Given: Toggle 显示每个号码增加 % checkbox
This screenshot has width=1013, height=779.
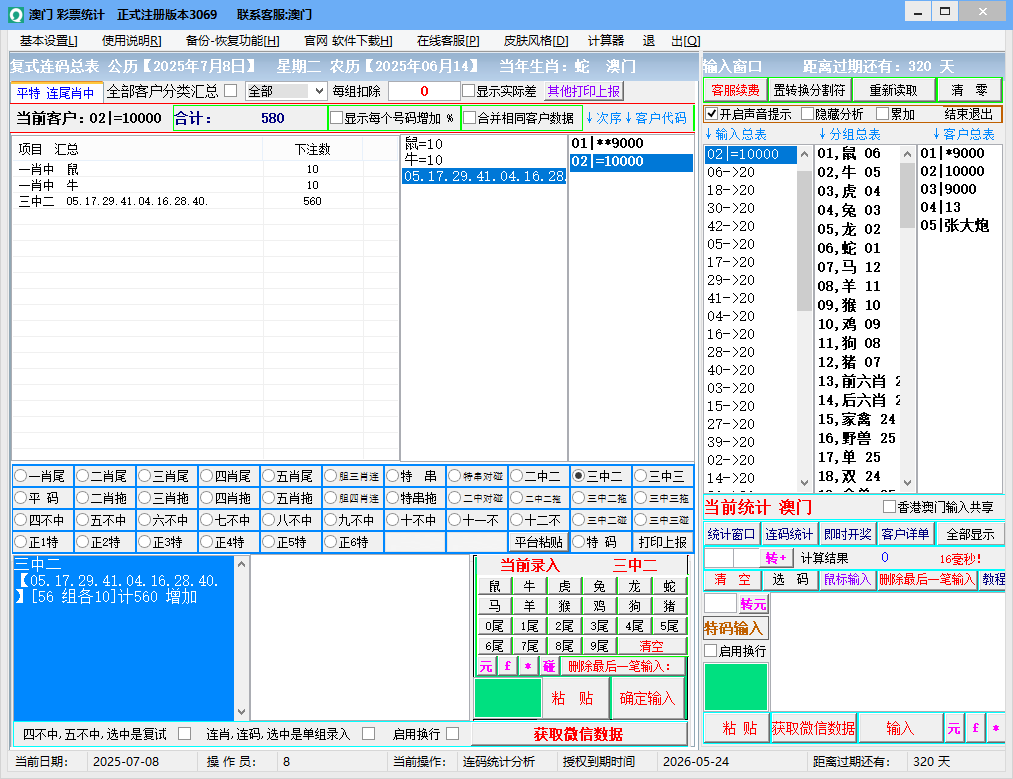Looking at the screenshot, I should click(x=337, y=118).
